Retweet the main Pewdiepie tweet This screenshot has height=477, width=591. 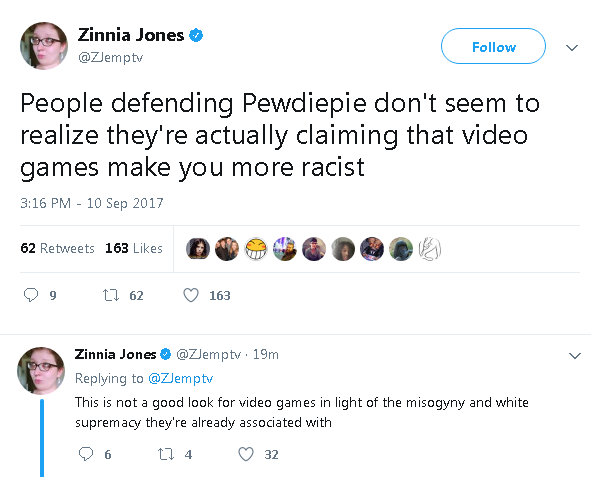point(111,295)
